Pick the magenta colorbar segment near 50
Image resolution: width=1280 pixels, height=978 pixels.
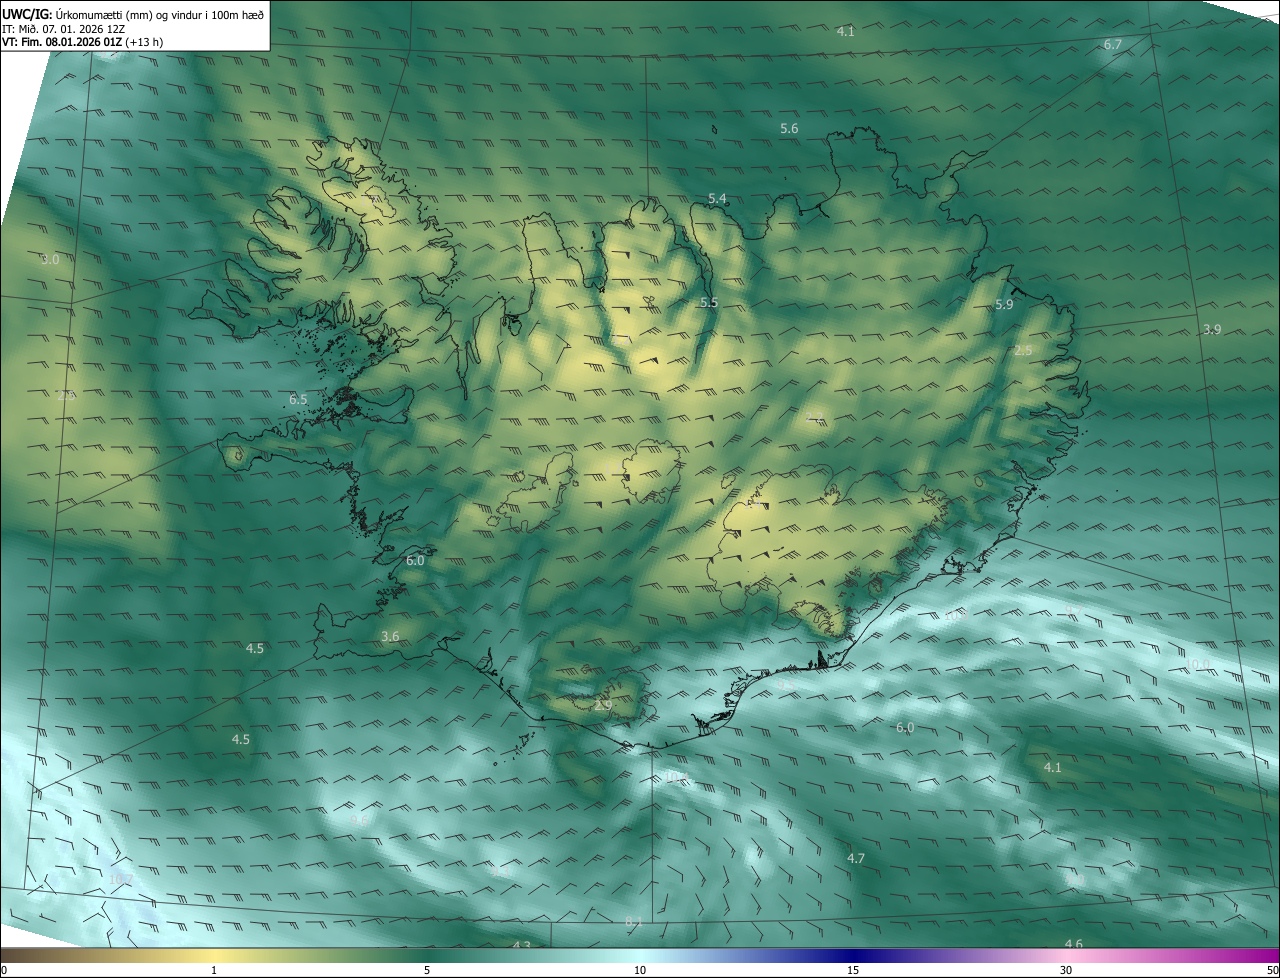[1268, 955]
